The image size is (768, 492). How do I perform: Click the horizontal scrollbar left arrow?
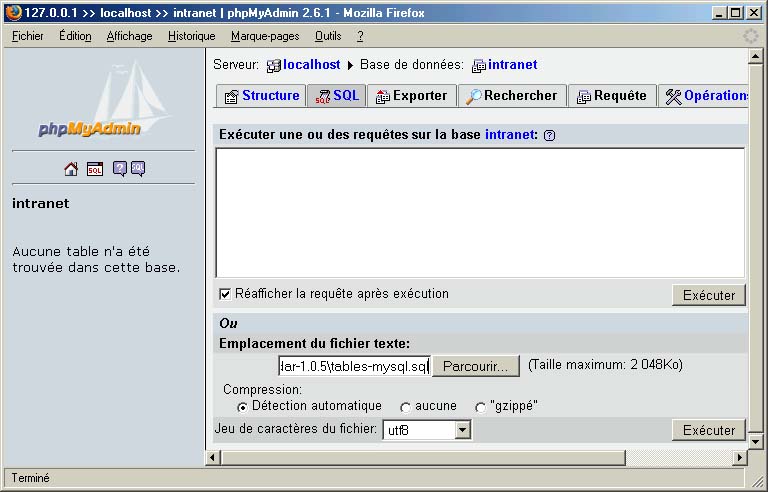(x=213, y=458)
